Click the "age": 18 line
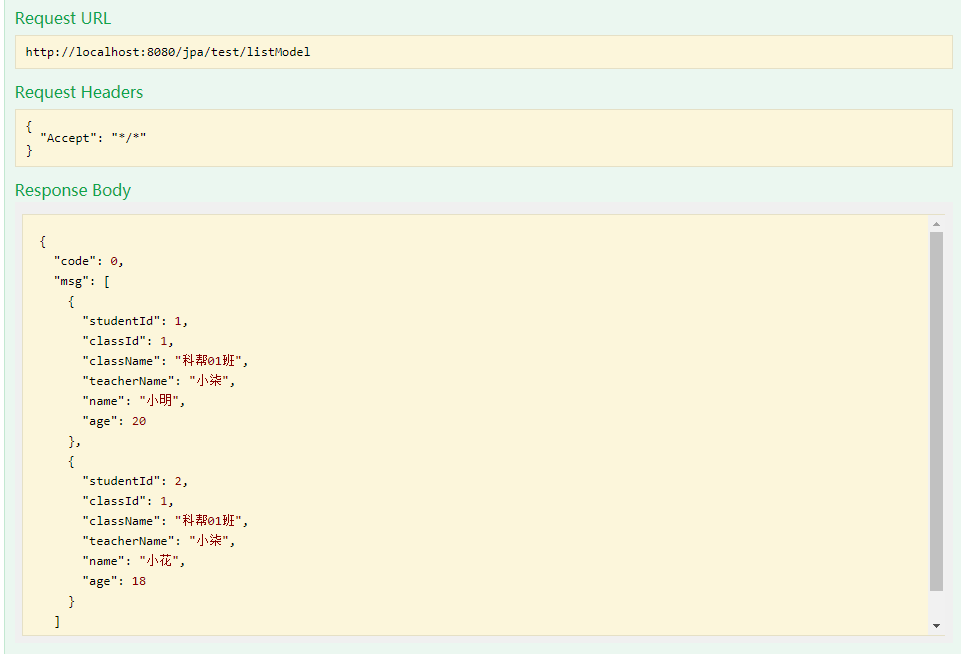This screenshot has height=654, width=961. [x=114, y=581]
